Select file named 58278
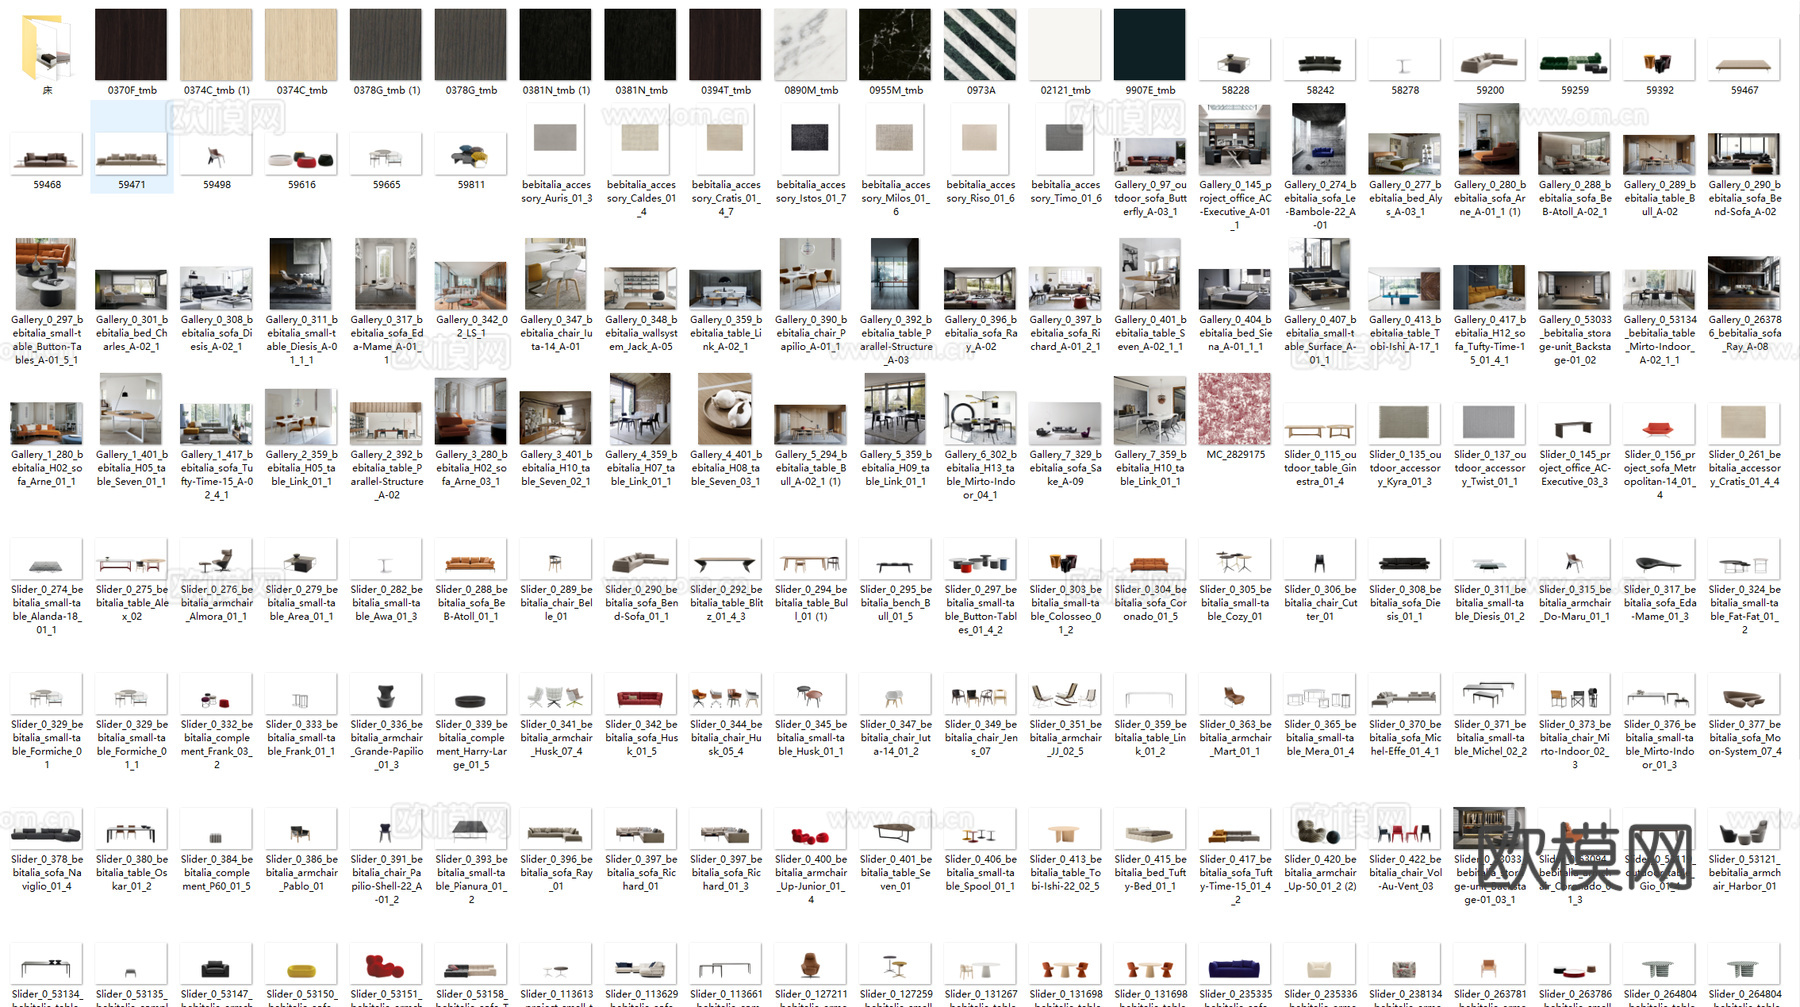1800x1007 pixels. pos(1405,90)
